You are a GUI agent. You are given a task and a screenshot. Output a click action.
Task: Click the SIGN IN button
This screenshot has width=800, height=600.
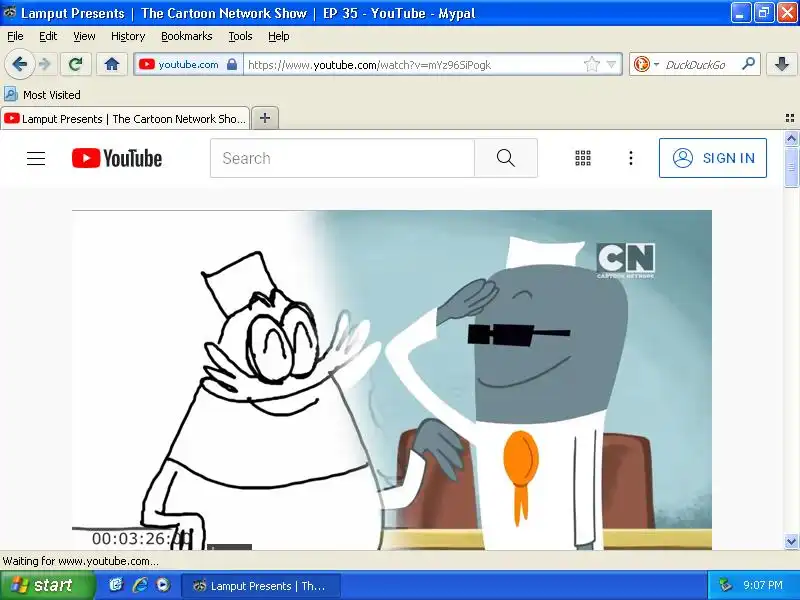click(x=713, y=158)
